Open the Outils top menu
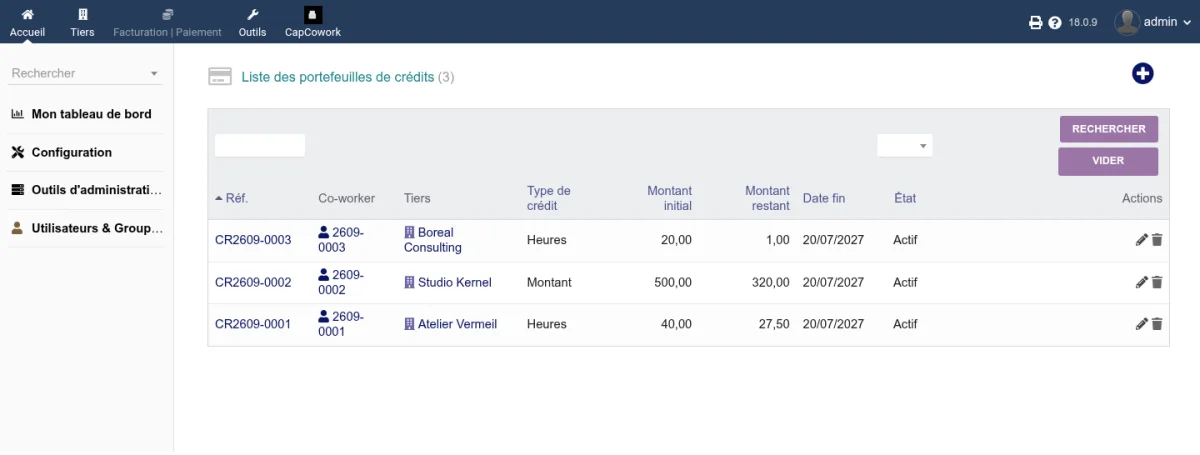Screen dimensions: 1200x455 (x=252, y=22)
